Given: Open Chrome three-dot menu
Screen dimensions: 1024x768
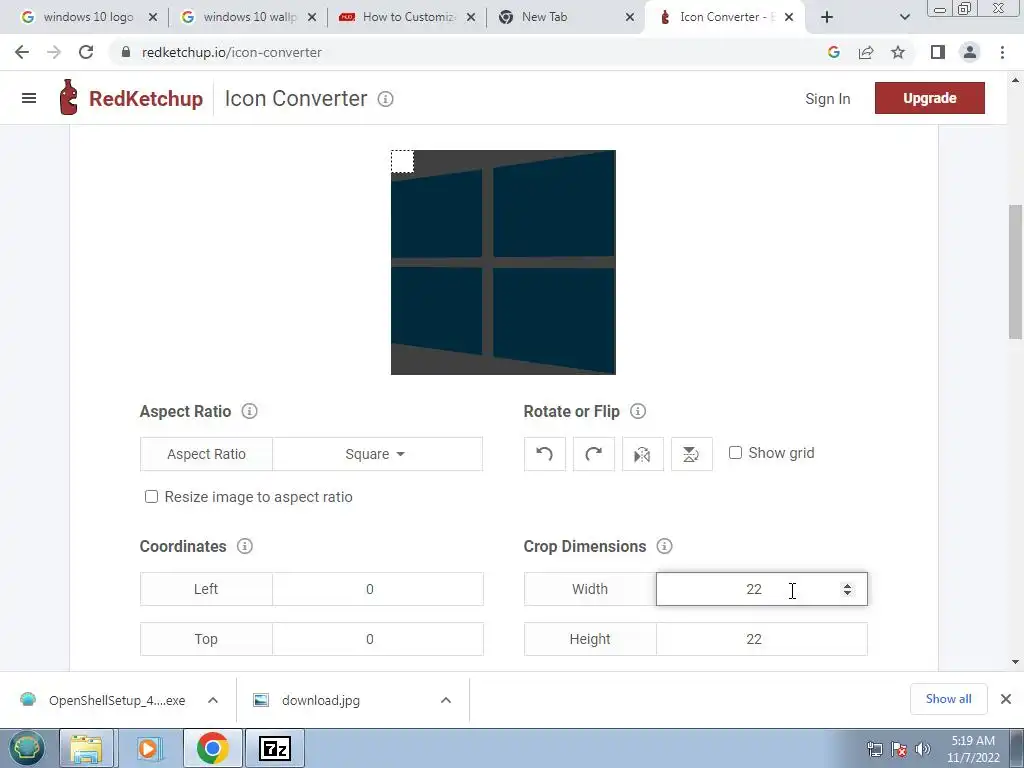Looking at the screenshot, I should pos(1002,52).
